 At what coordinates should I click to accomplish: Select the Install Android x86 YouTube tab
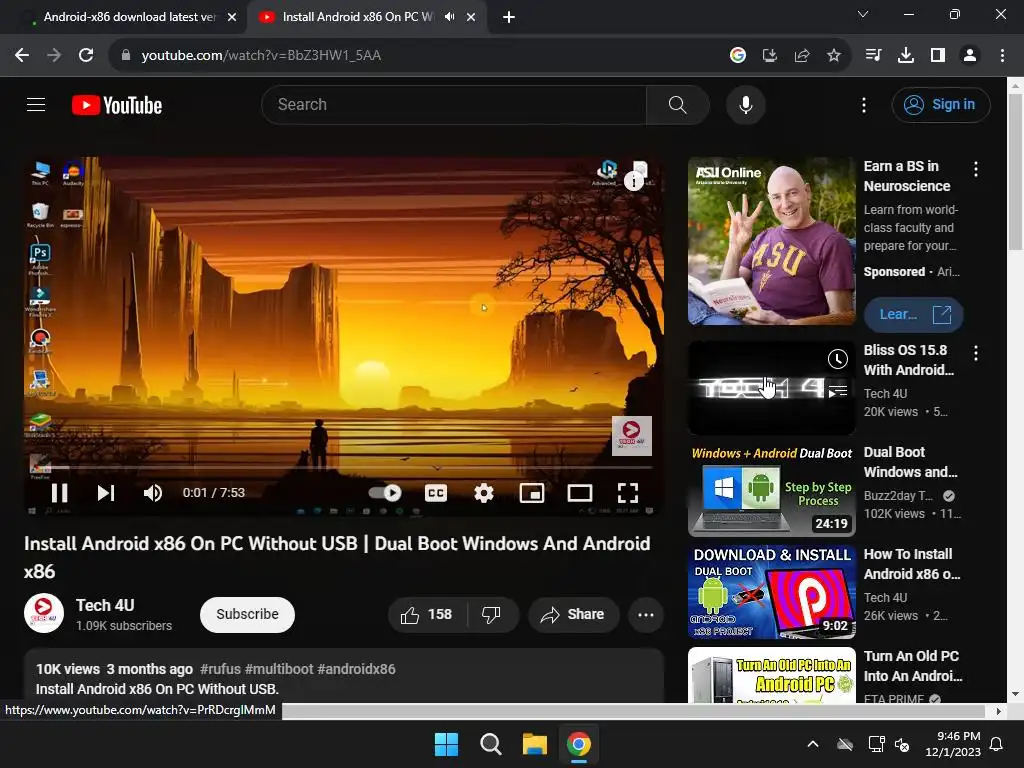(356, 17)
